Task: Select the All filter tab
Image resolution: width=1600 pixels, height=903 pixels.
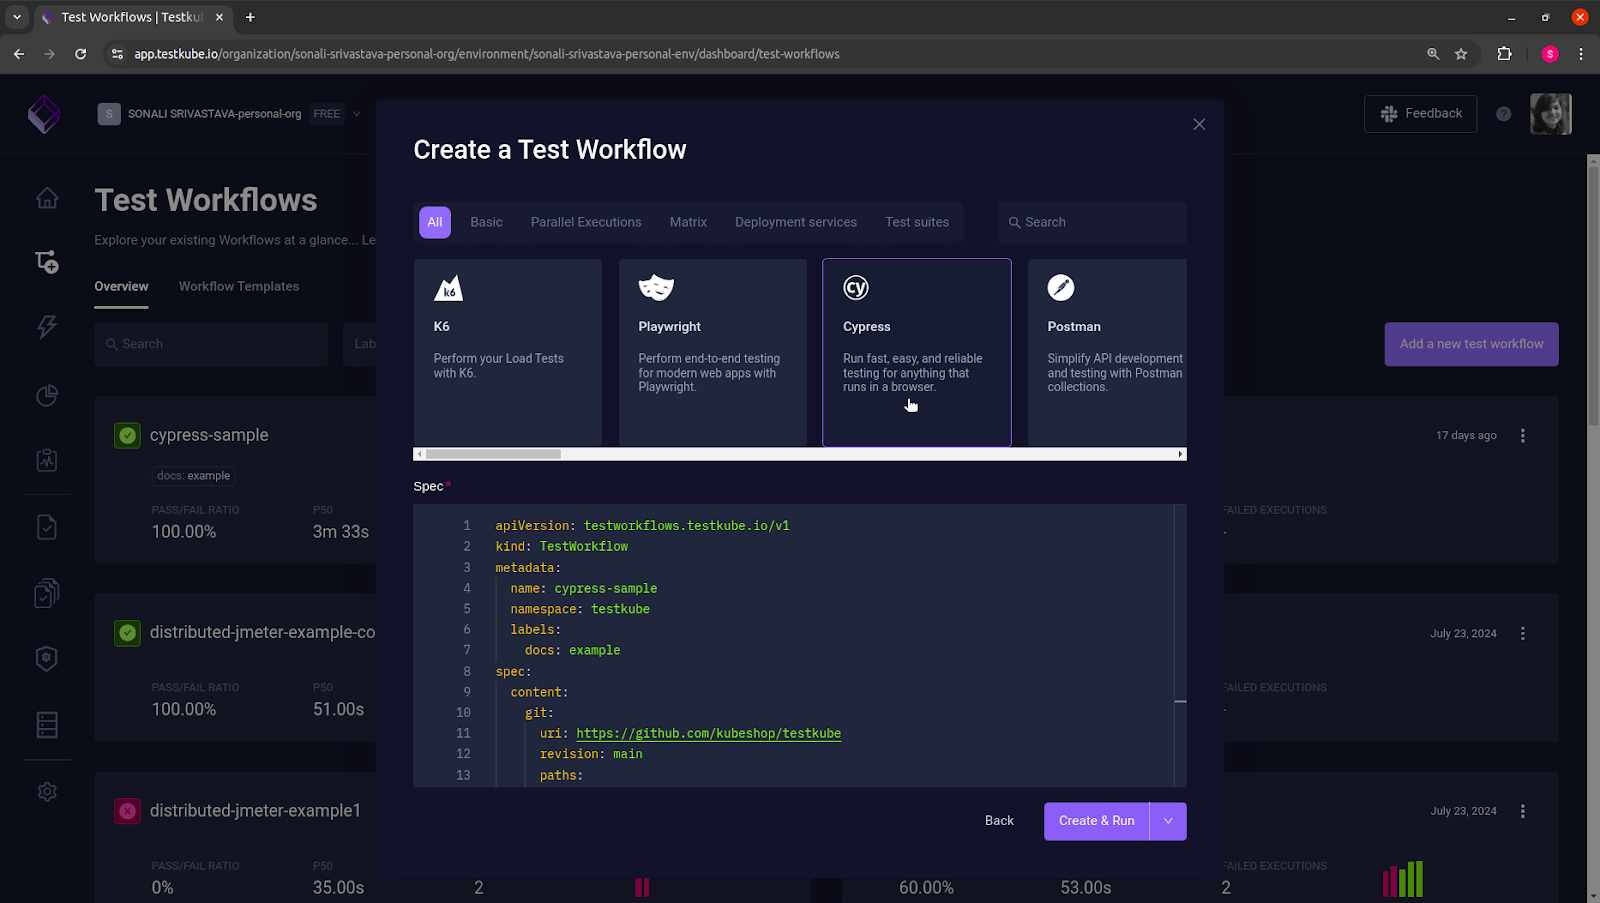Action: 435,222
